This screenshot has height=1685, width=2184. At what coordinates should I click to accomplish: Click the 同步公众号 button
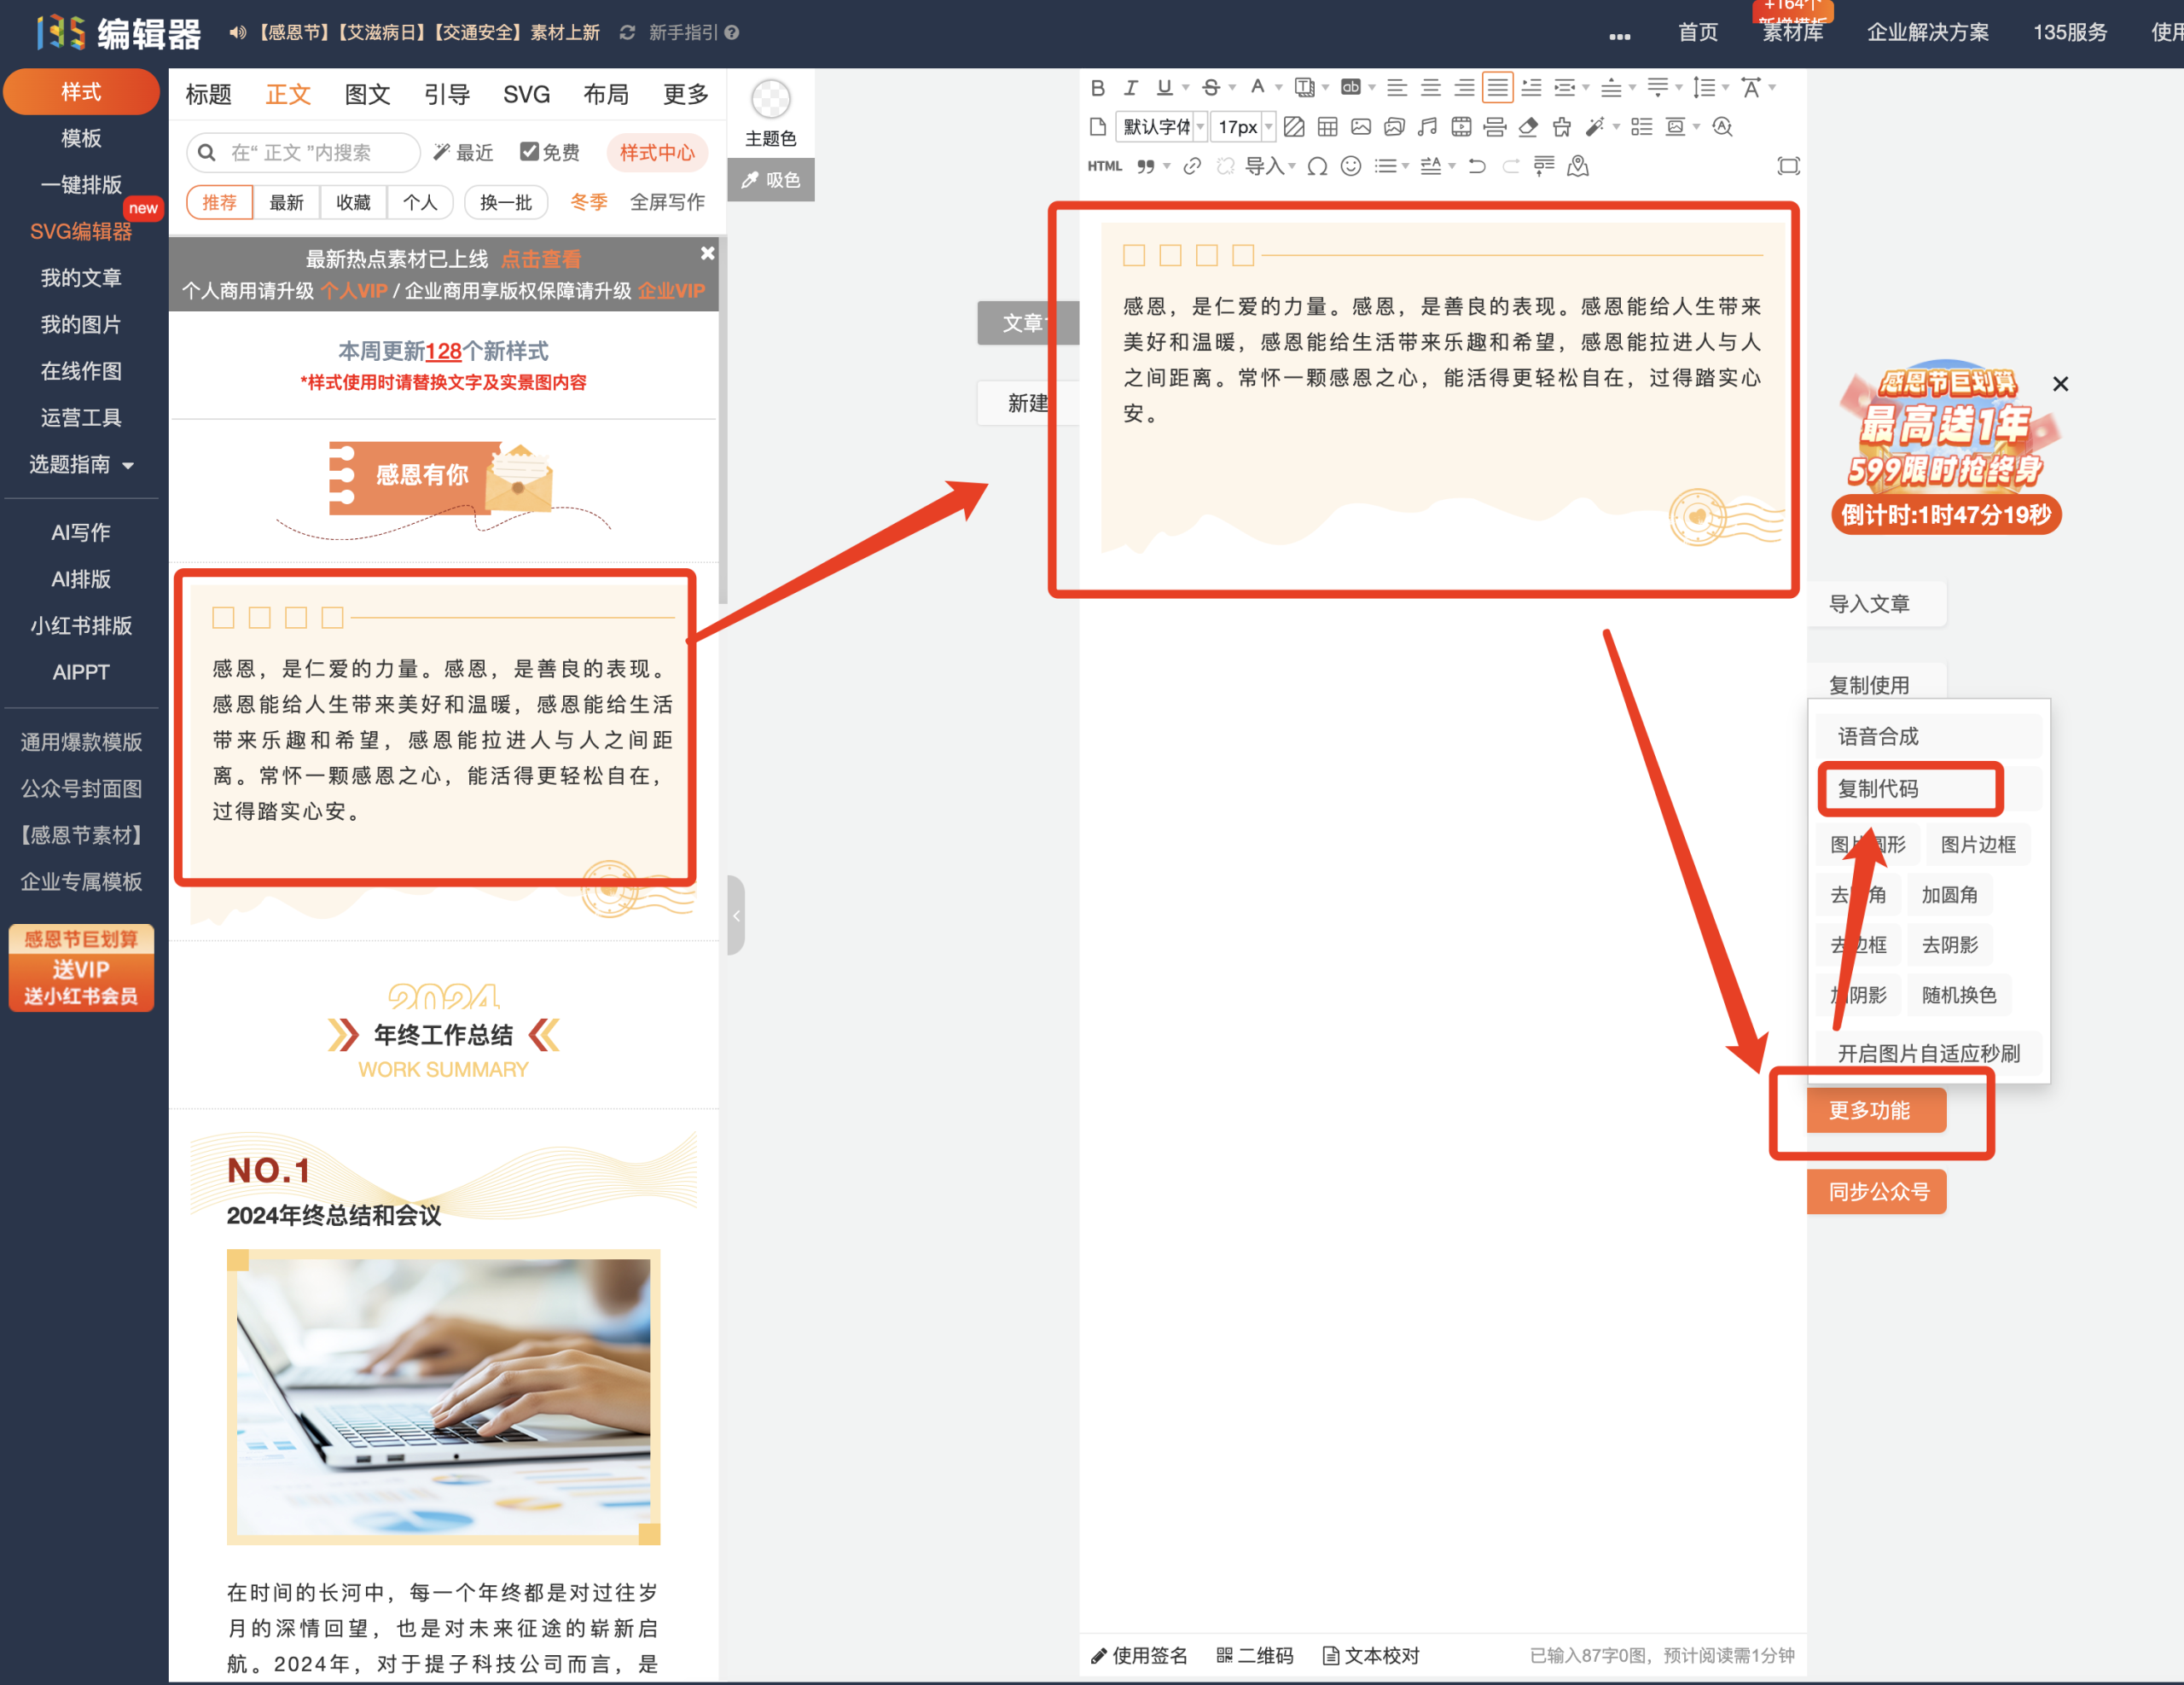pyautogui.click(x=1876, y=1191)
